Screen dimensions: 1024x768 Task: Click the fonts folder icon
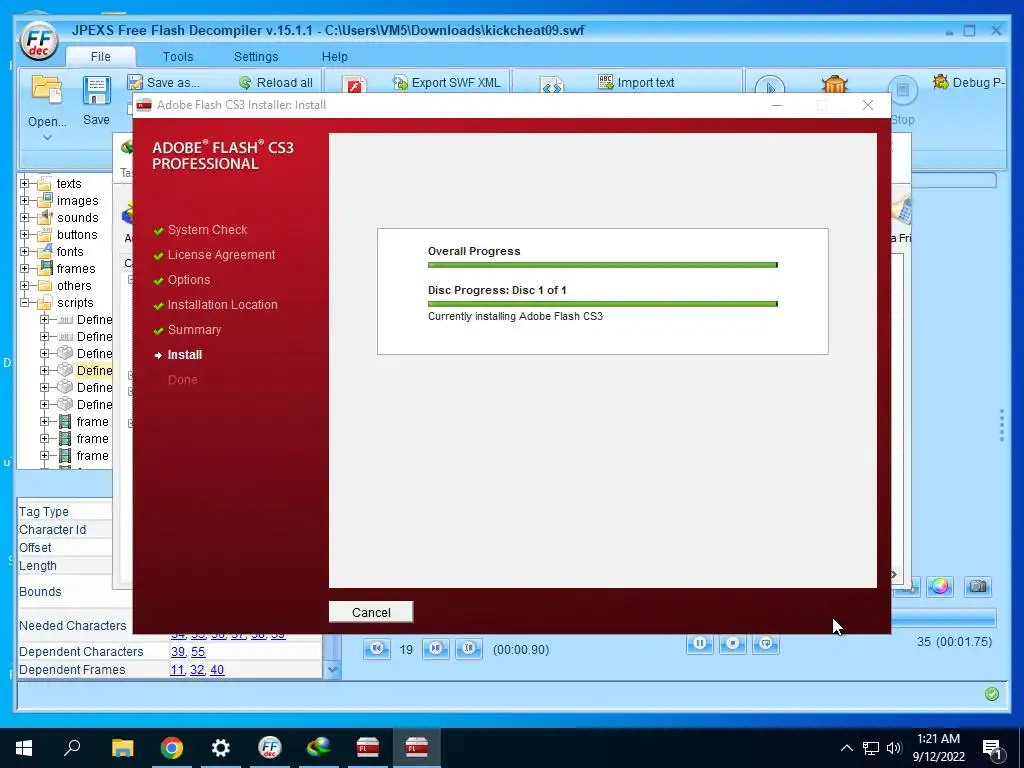point(45,251)
